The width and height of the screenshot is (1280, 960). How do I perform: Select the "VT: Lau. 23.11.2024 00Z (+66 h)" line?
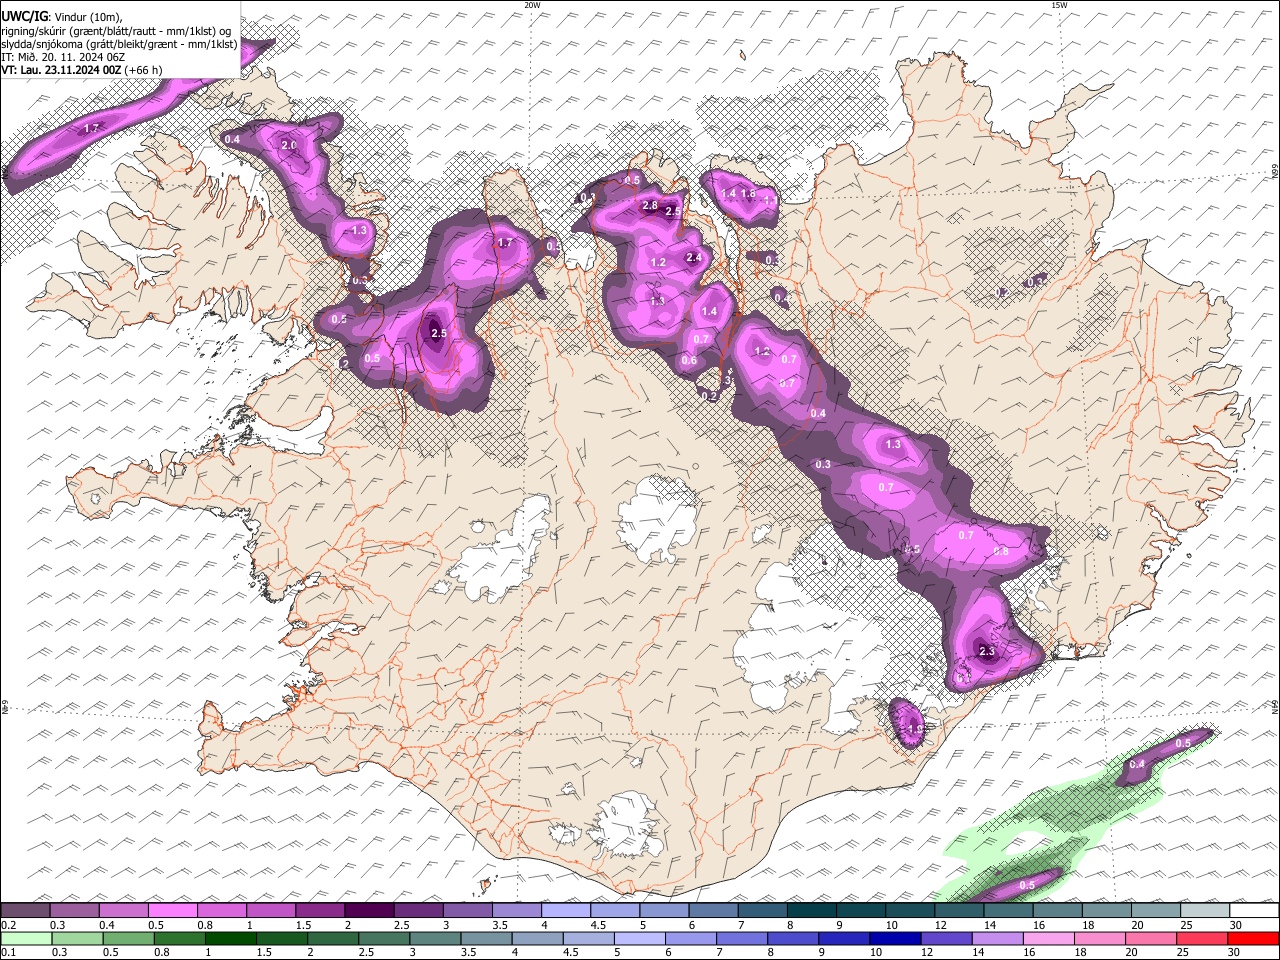click(x=82, y=70)
